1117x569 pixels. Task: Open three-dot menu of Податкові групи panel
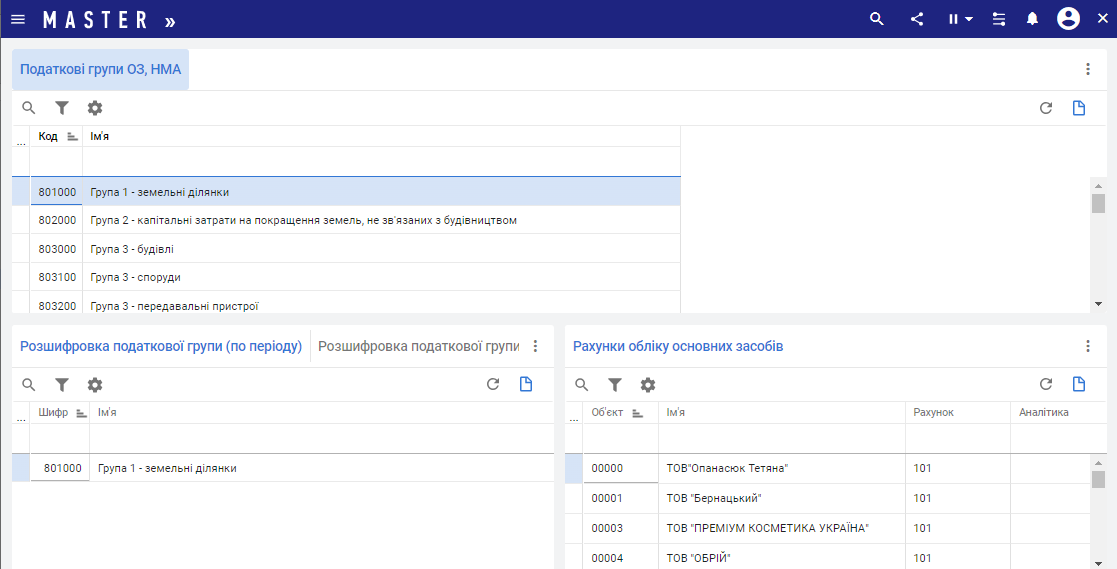(x=1088, y=70)
